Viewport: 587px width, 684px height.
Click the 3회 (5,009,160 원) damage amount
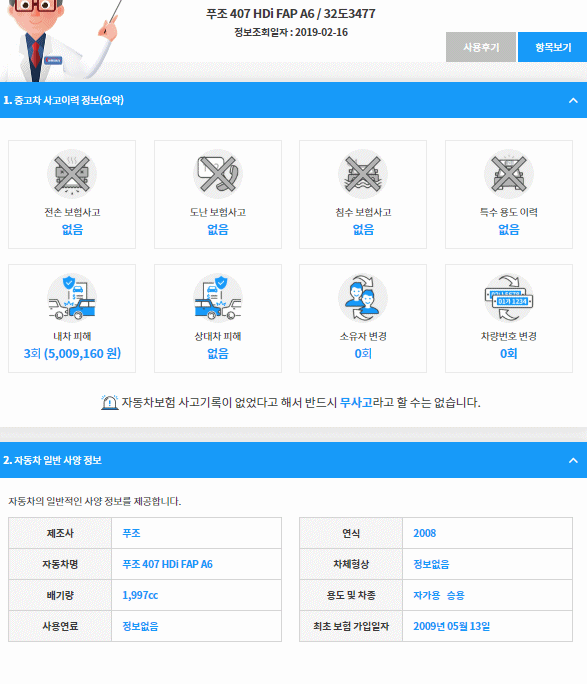(72, 353)
